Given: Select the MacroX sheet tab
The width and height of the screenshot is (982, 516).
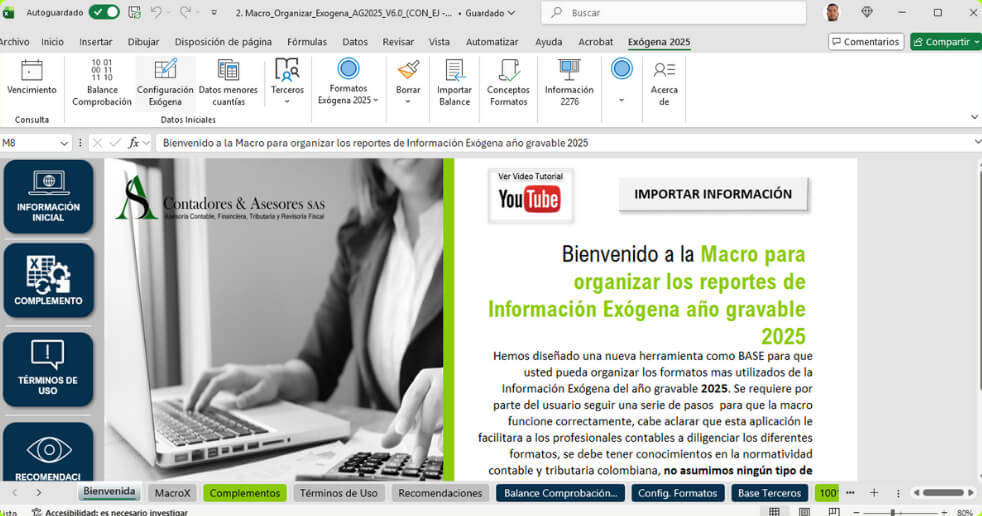Looking at the screenshot, I should click(x=172, y=493).
